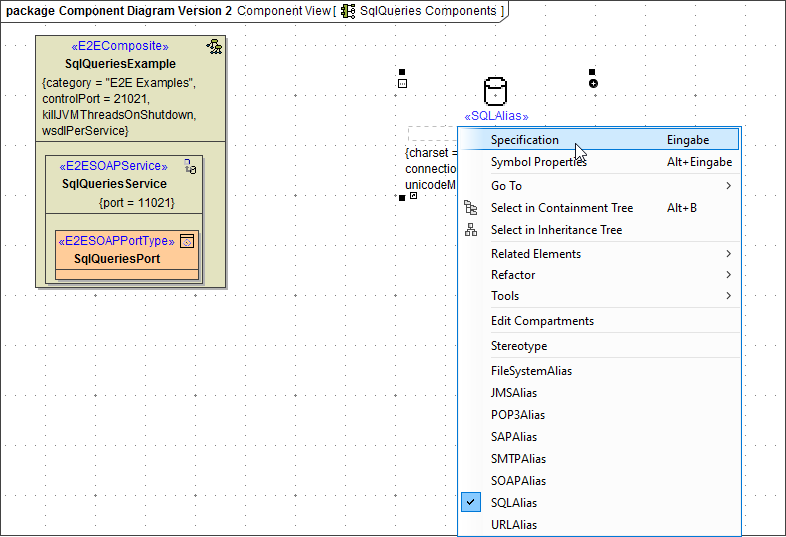Click the E2ESOAPPortType icon in SqlQueriesPort
This screenshot has width=786, height=537.
[186, 241]
